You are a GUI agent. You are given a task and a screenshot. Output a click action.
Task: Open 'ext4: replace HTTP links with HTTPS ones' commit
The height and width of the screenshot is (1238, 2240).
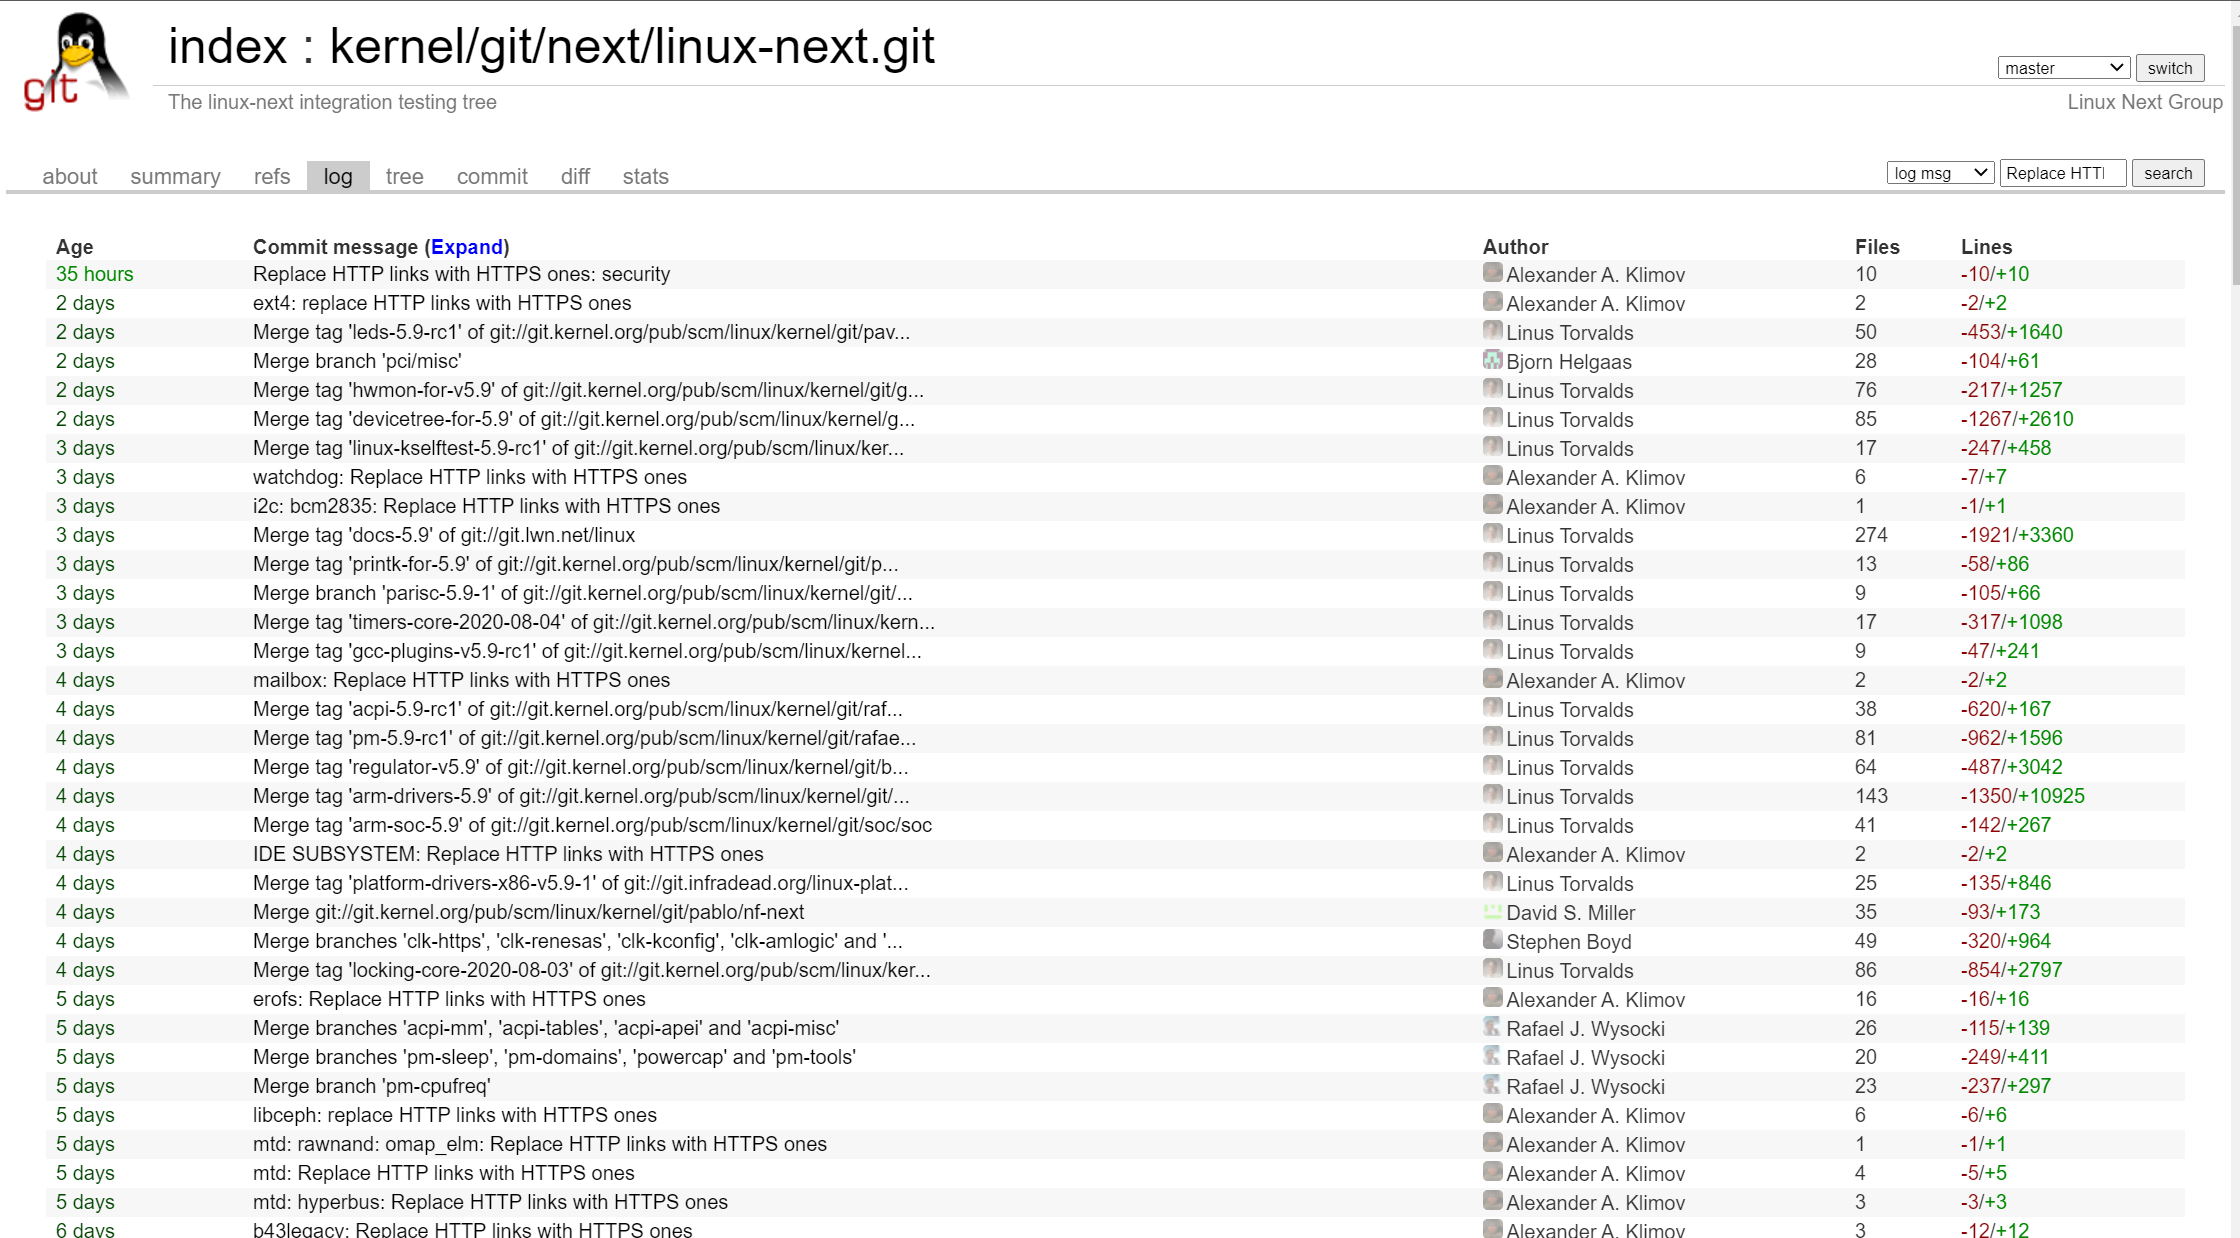442,303
